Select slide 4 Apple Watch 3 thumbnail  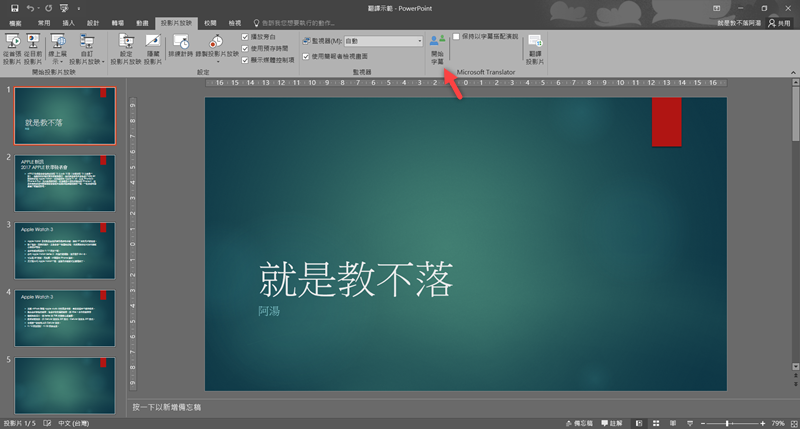(65, 318)
